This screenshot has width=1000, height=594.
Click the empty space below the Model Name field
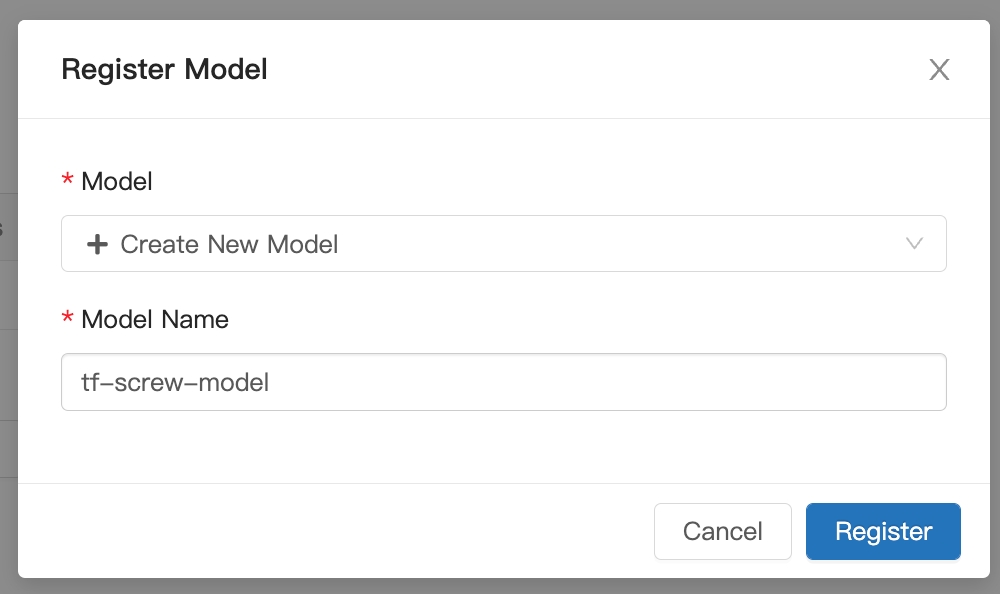pyautogui.click(x=504, y=447)
